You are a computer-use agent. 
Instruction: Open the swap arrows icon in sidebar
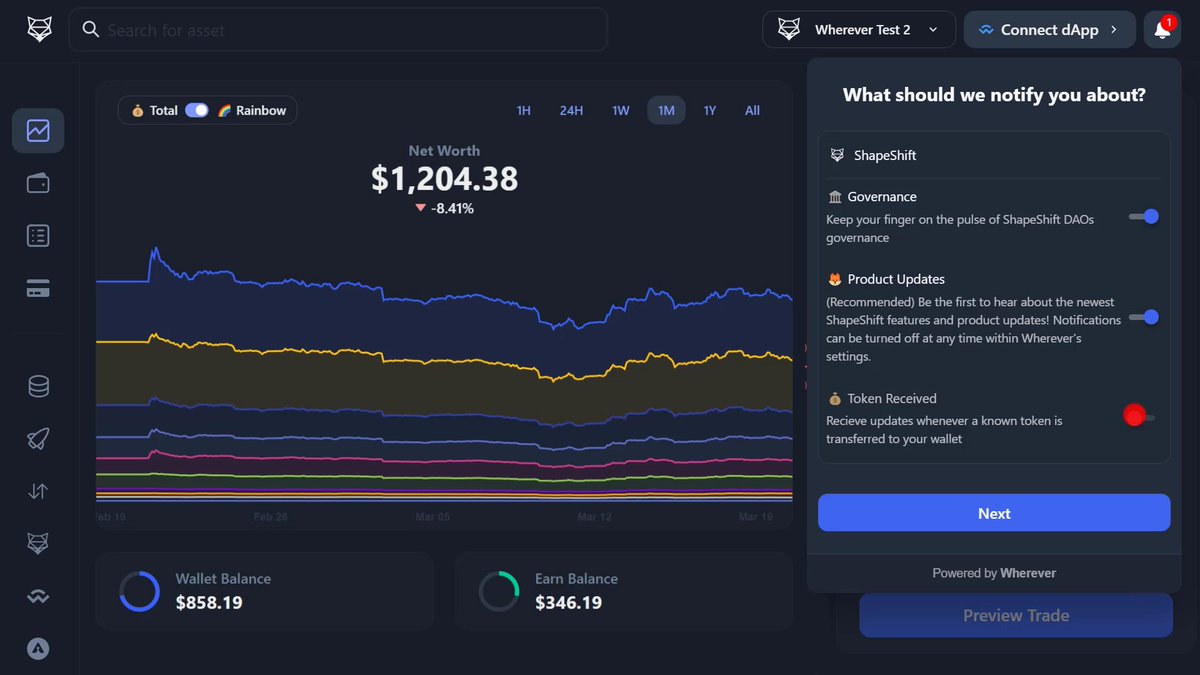point(38,491)
